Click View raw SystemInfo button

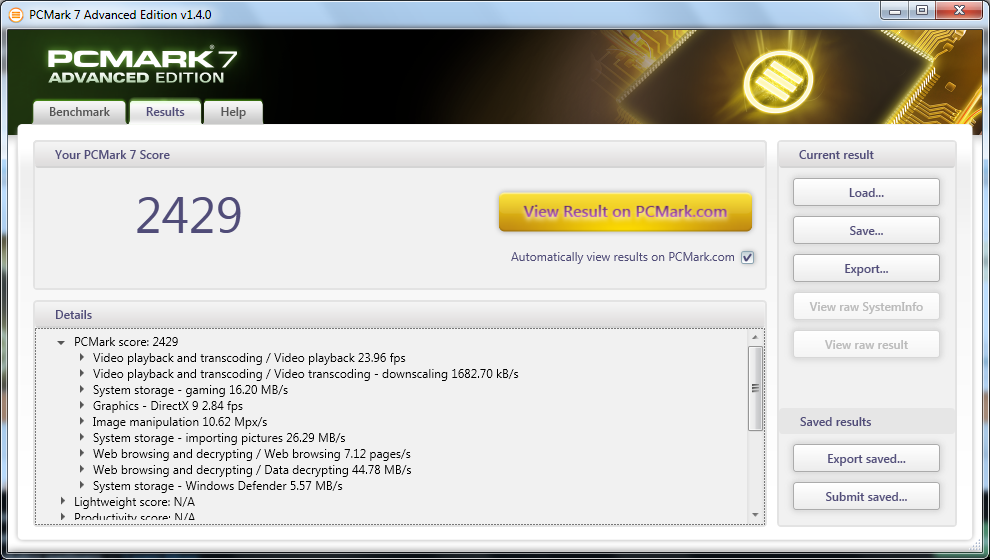[x=866, y=306]
